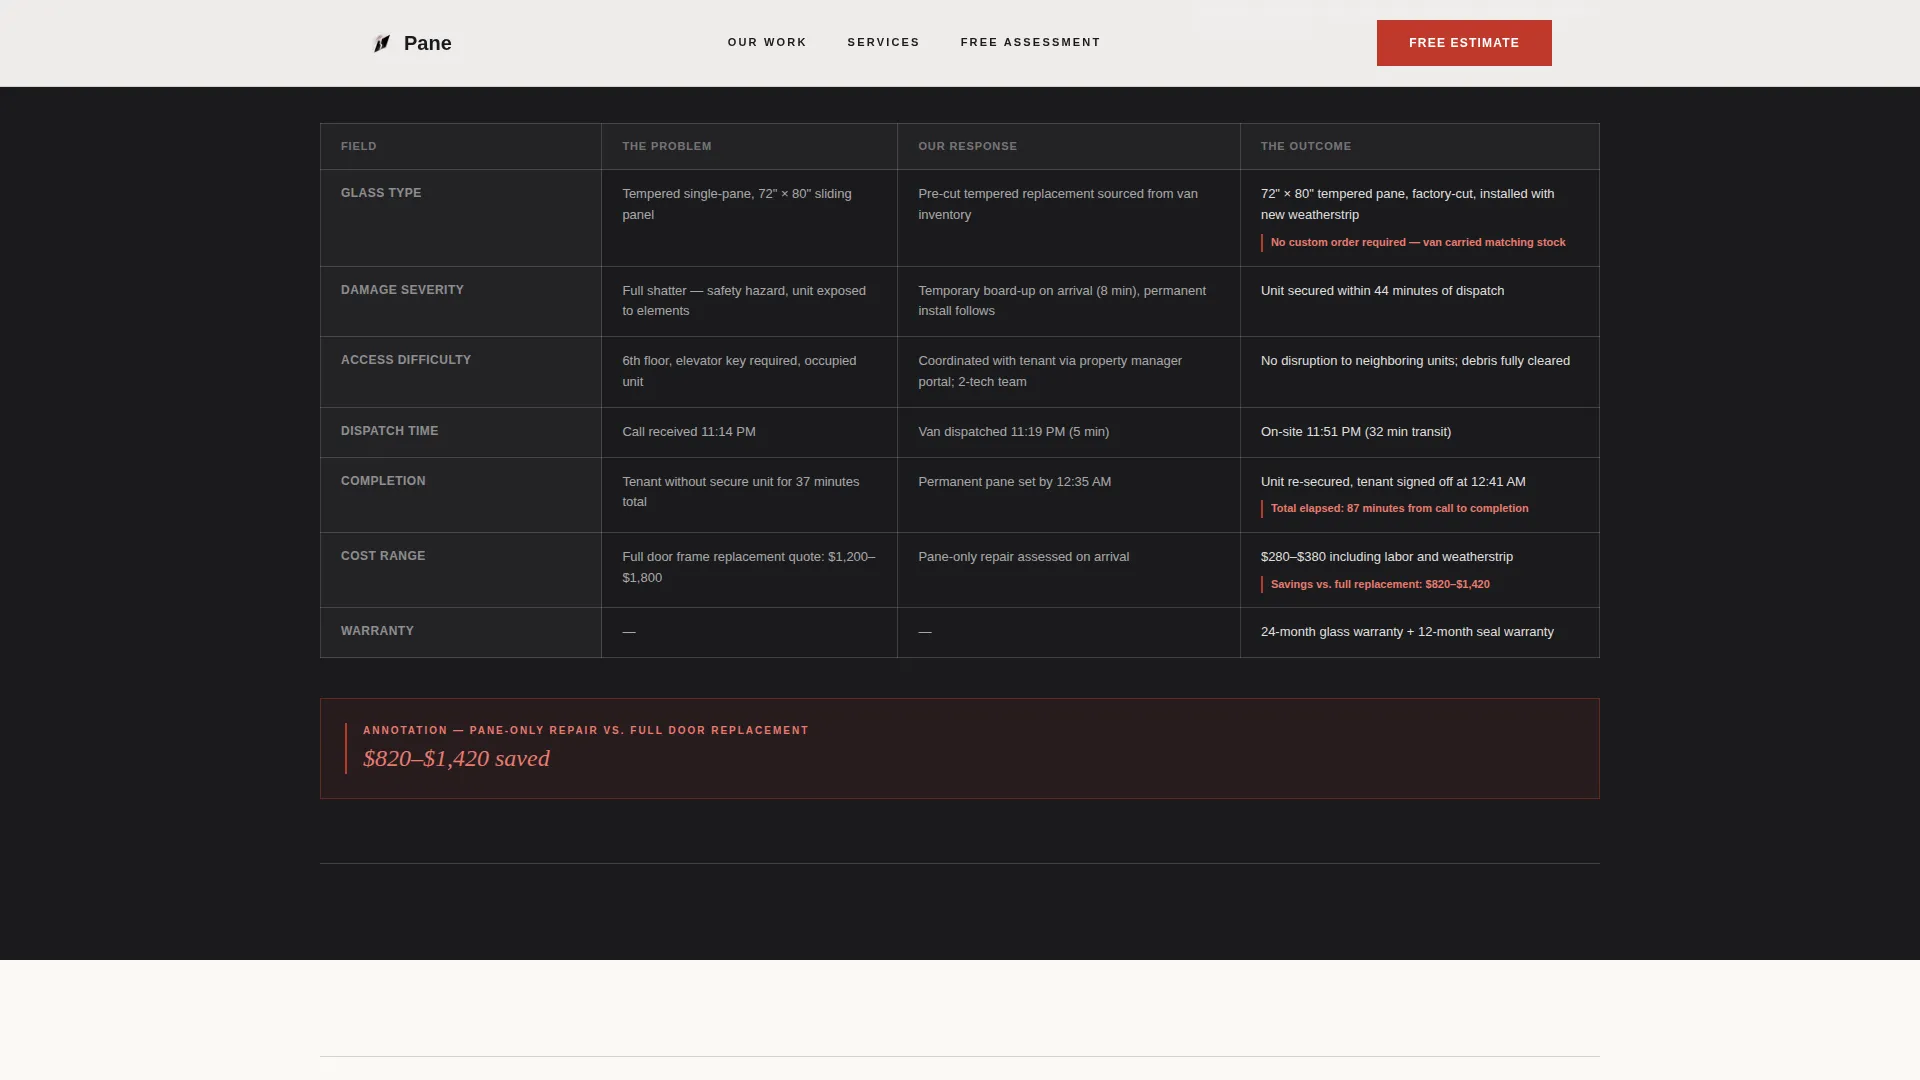Click the Access Difficulty row label
The height and width of the screenshot is (1080, 1920).
406,360
